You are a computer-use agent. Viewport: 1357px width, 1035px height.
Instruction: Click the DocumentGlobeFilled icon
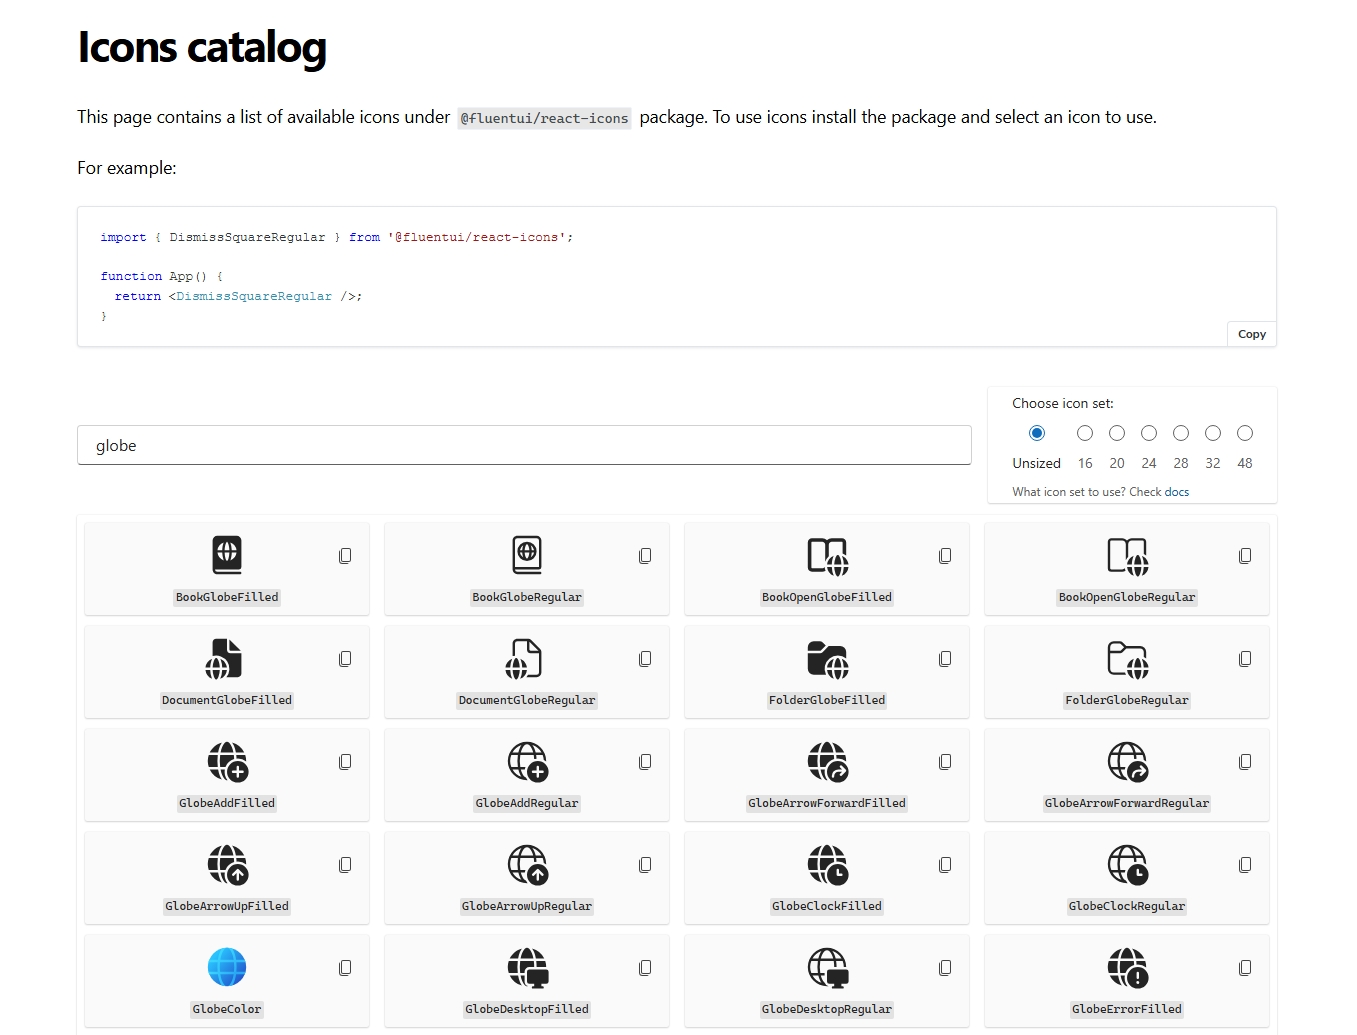[226, 658]
